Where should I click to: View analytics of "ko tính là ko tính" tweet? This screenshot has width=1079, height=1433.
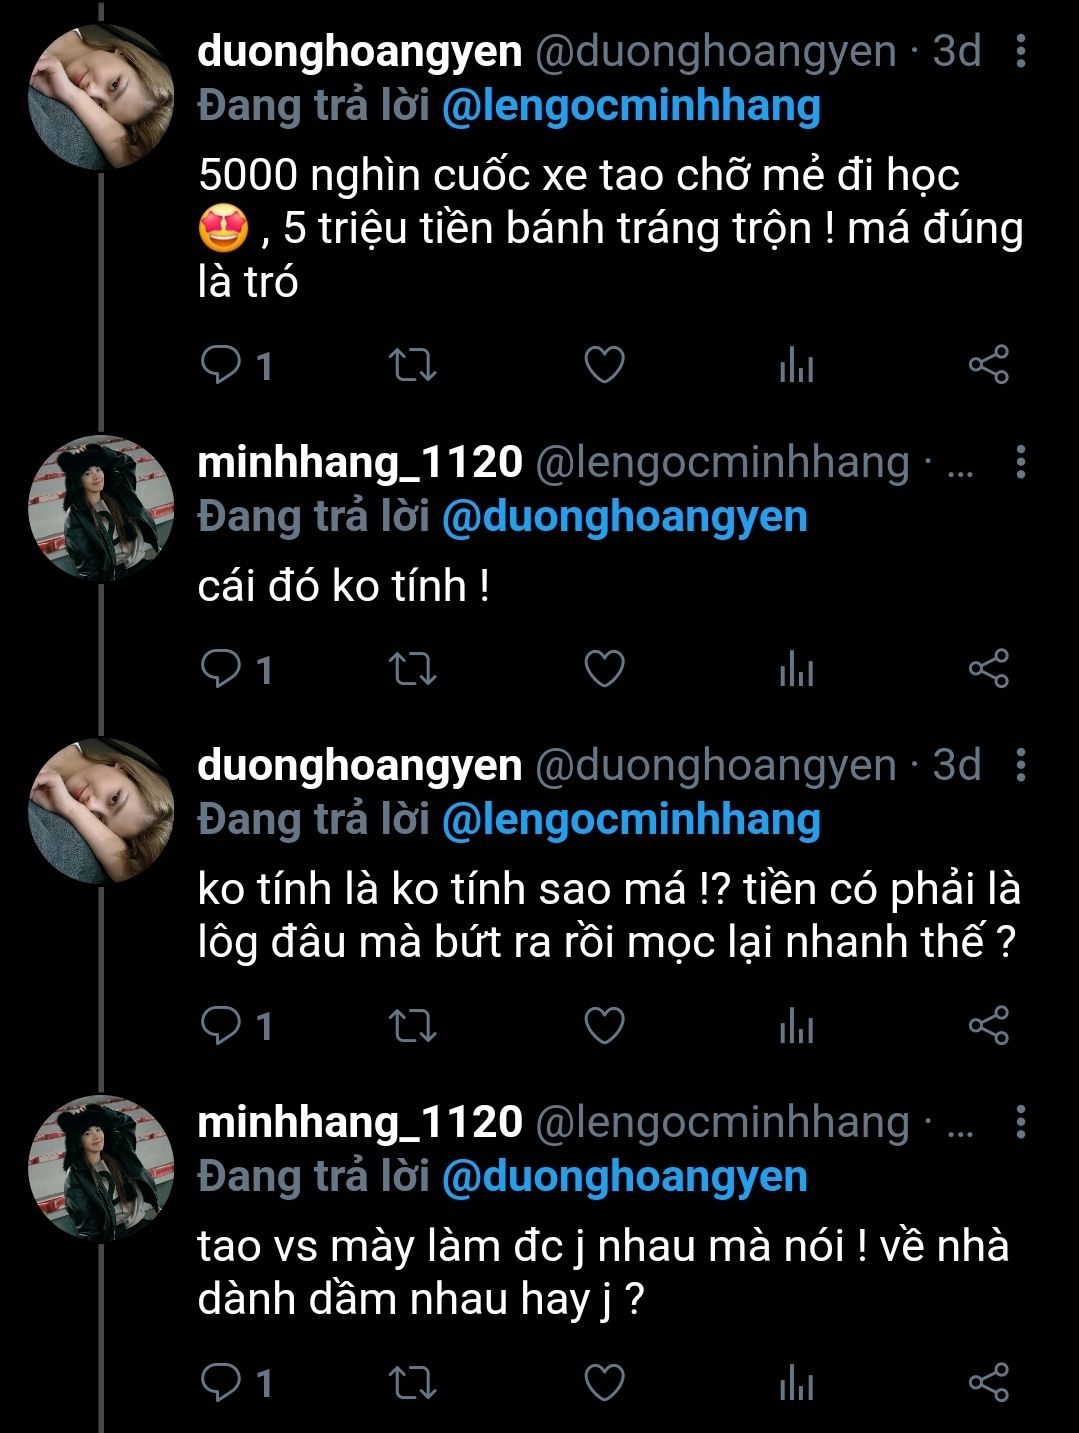(x=796, y=1026)
